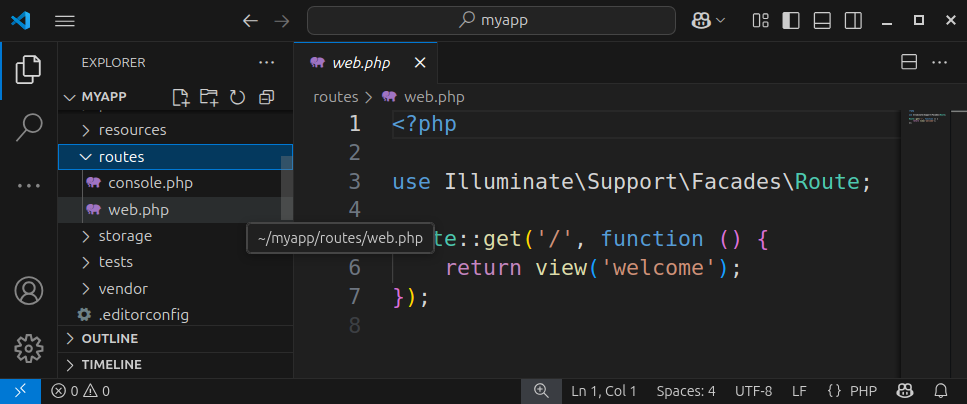
Task: Go back with the left arrow
Action: pyautogui.click(x=250, y=21)
